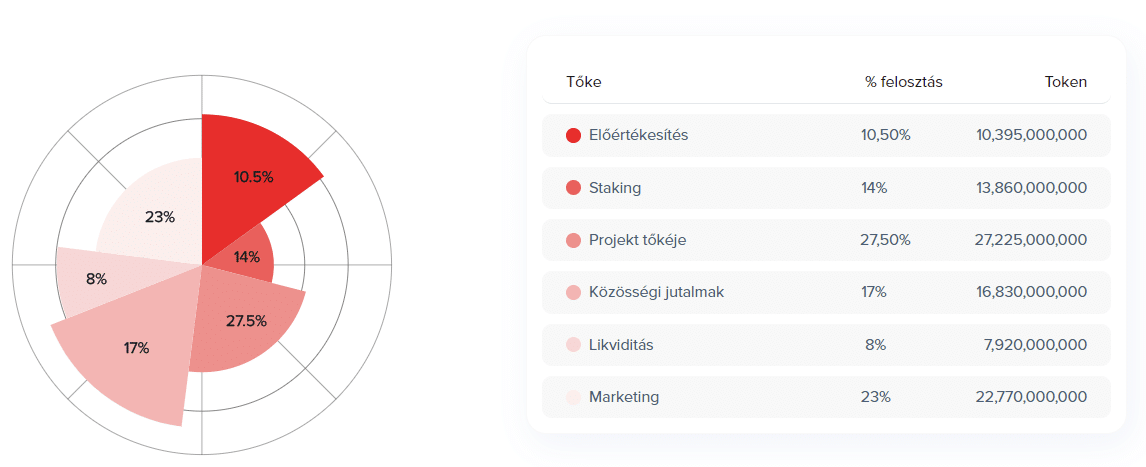Select the 14% Staking chart slice
Screen dimensions: 1146x467
pos(244,256)
